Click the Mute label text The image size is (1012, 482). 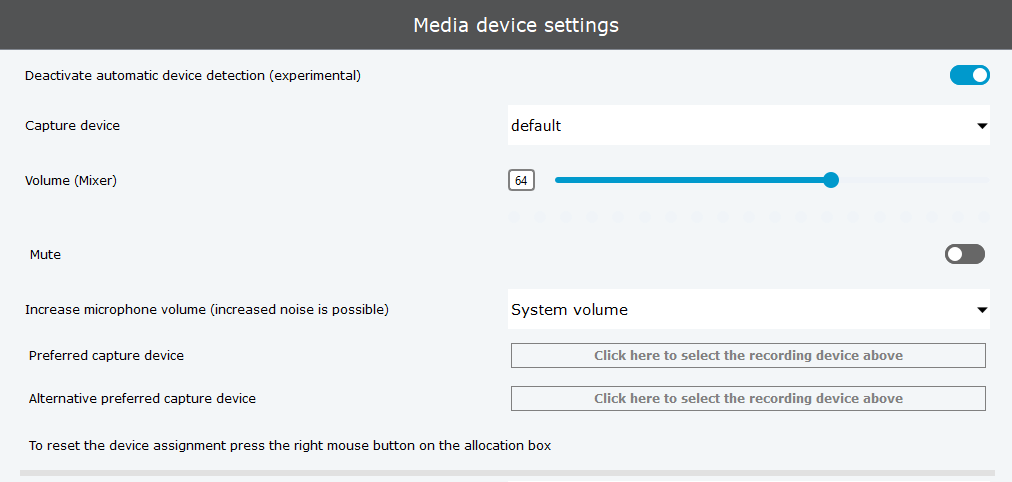tap(45, 254)
